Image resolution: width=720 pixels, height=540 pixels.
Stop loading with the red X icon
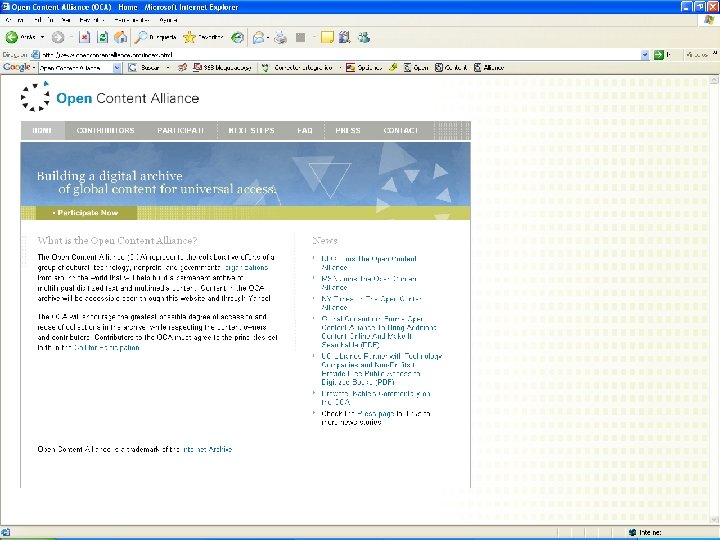[x=84, y=38]
